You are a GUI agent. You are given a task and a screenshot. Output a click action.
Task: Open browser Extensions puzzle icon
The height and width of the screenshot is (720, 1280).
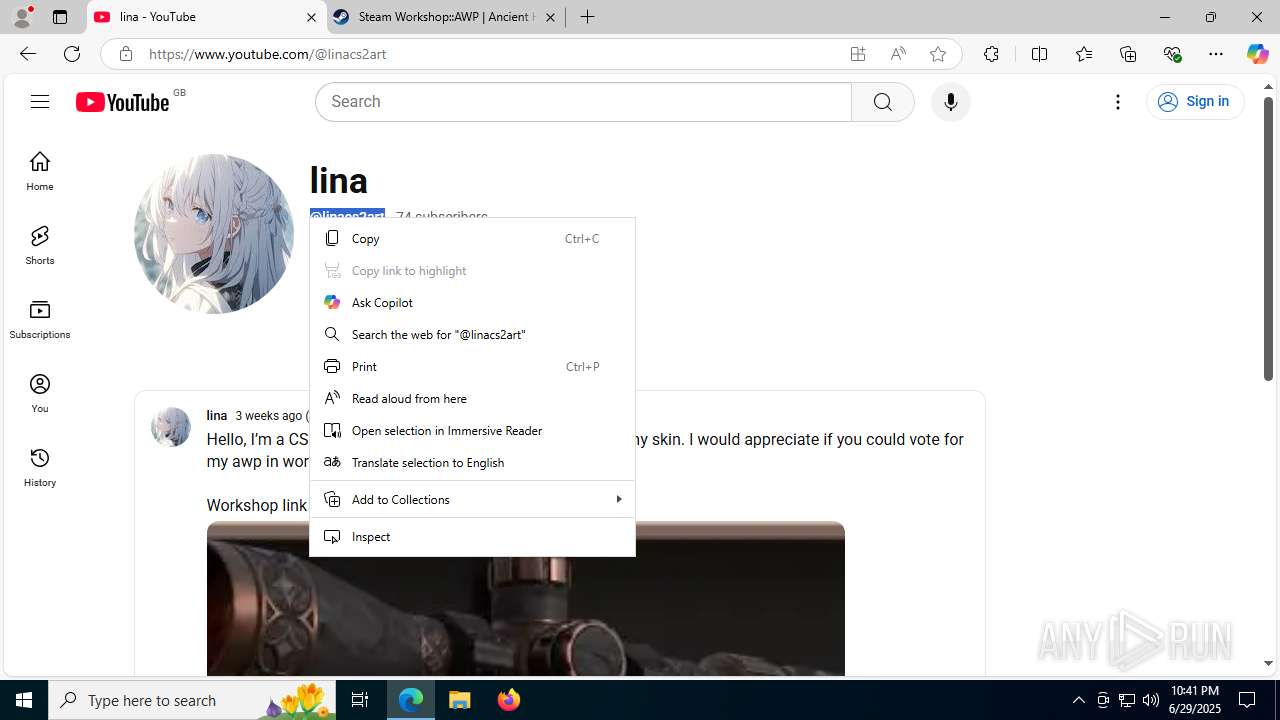tap(991, 54)
